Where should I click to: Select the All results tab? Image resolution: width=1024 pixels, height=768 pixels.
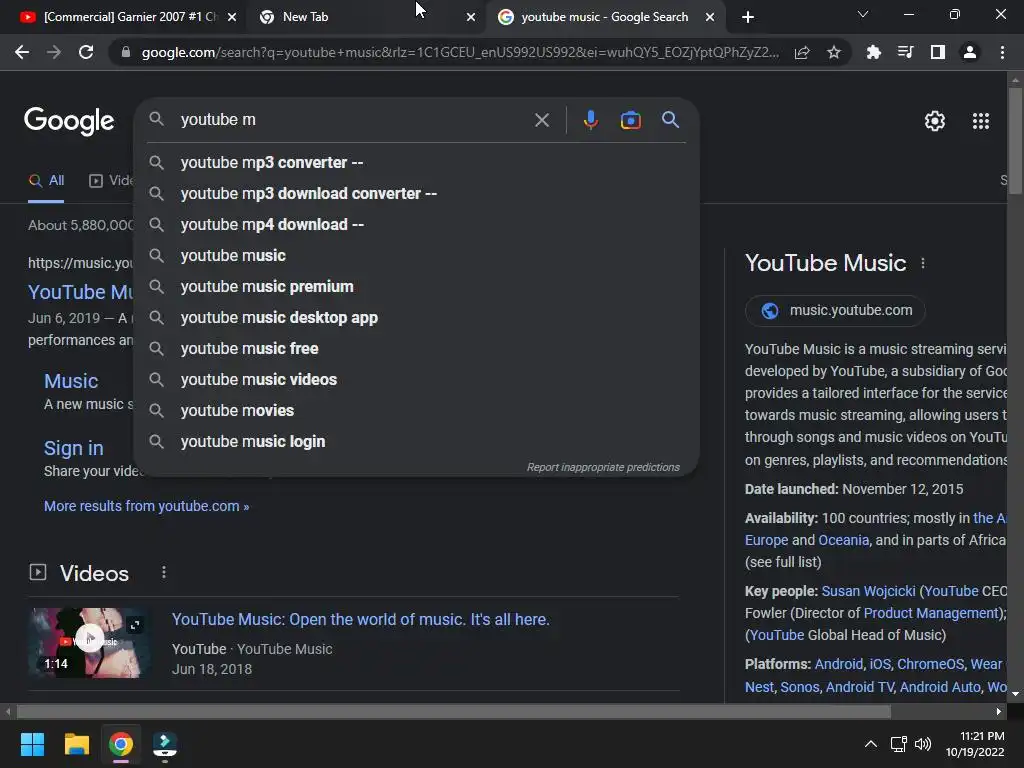(46, 181)
